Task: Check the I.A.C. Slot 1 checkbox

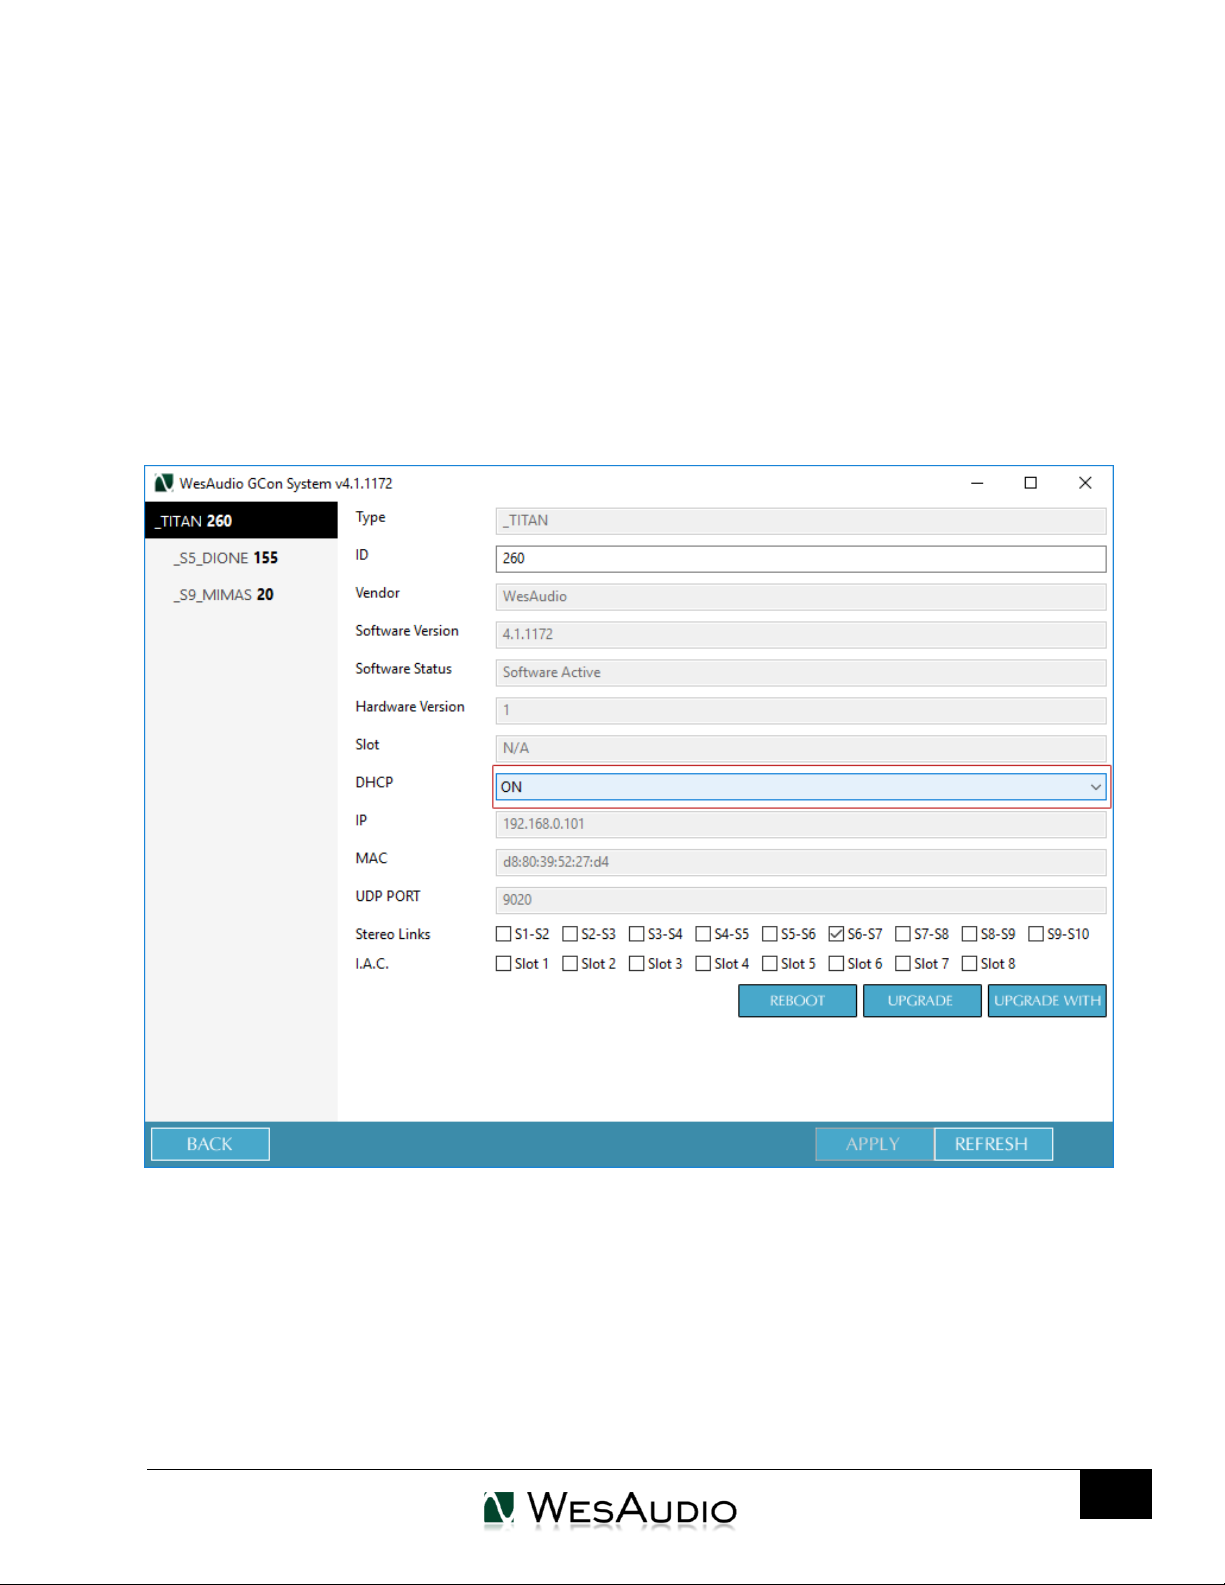Action: click(504, 964)
